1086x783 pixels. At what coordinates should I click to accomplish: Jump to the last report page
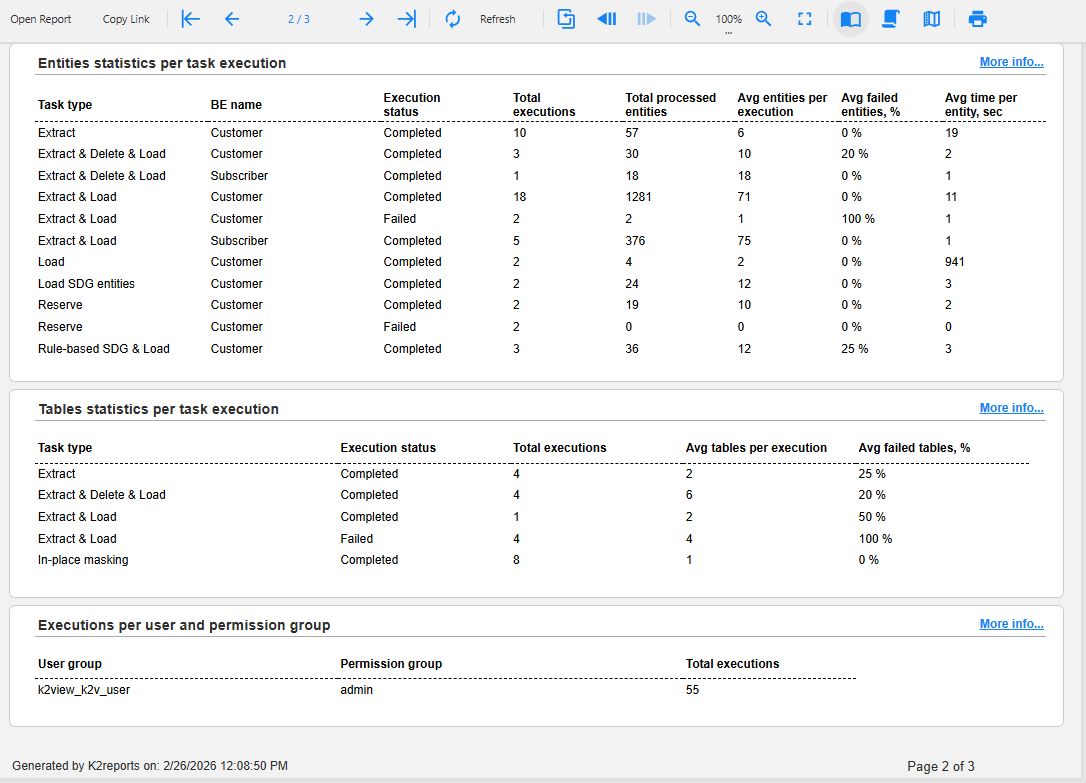406,19
